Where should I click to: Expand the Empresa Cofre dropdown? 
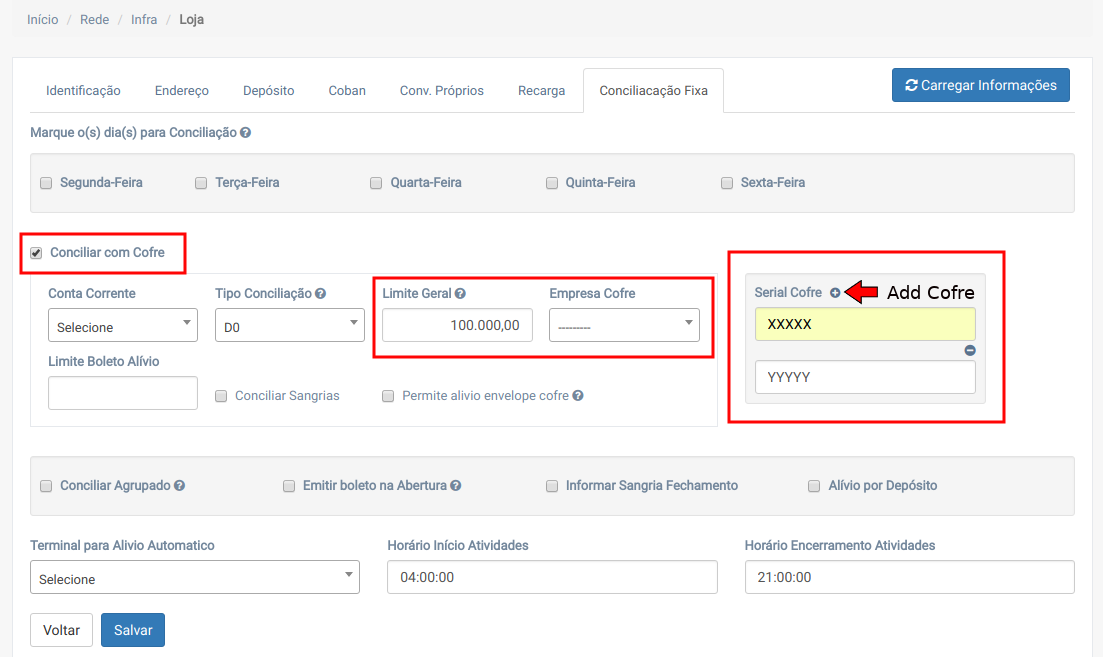(x=624, y=325)
